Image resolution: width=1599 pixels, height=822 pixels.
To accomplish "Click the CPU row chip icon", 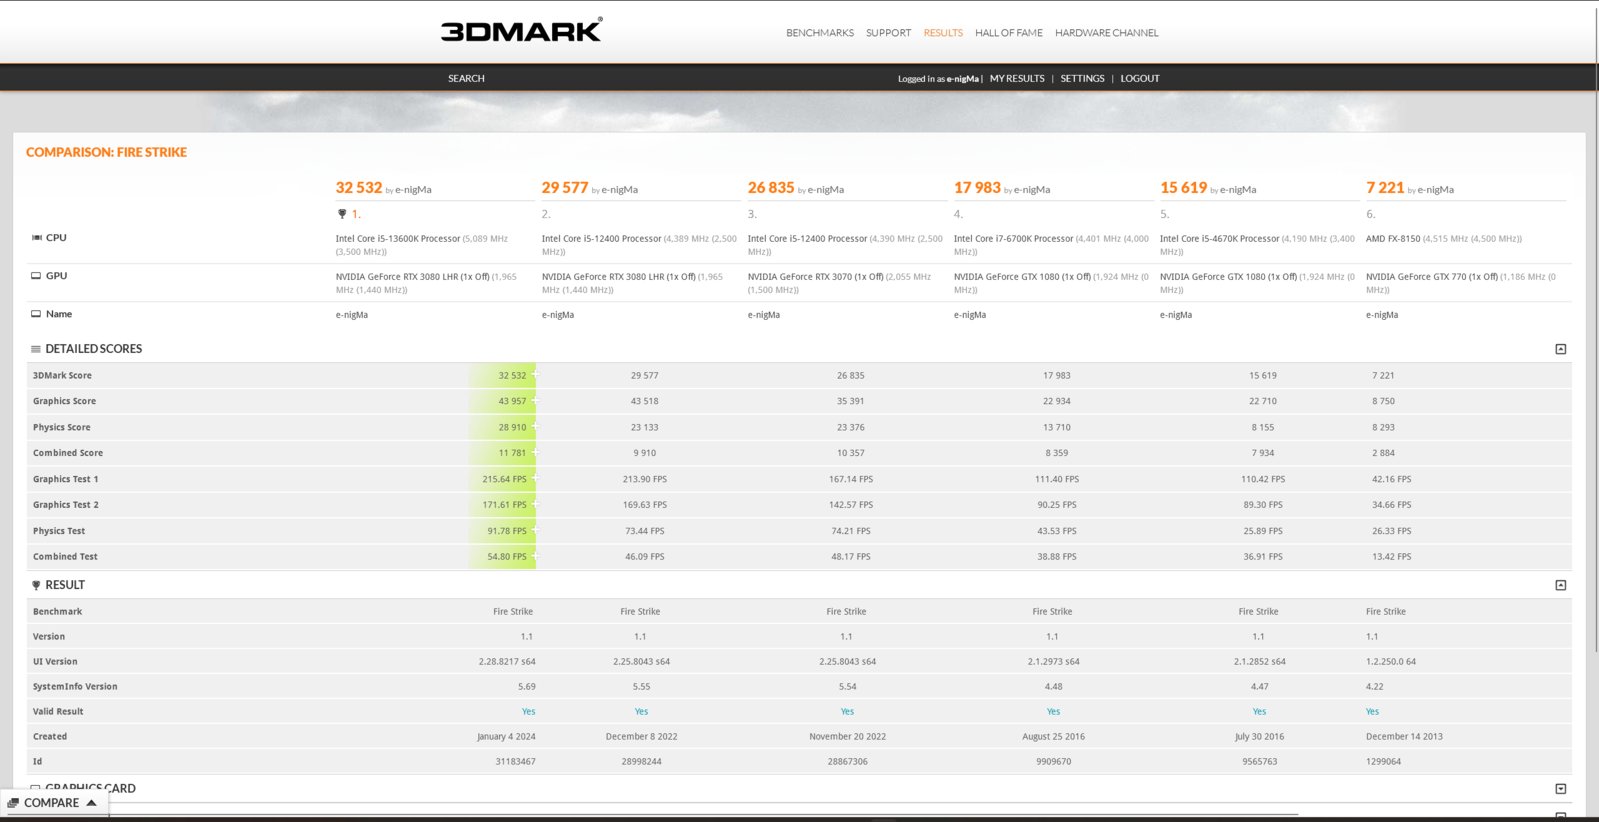I will coord(37,238).
